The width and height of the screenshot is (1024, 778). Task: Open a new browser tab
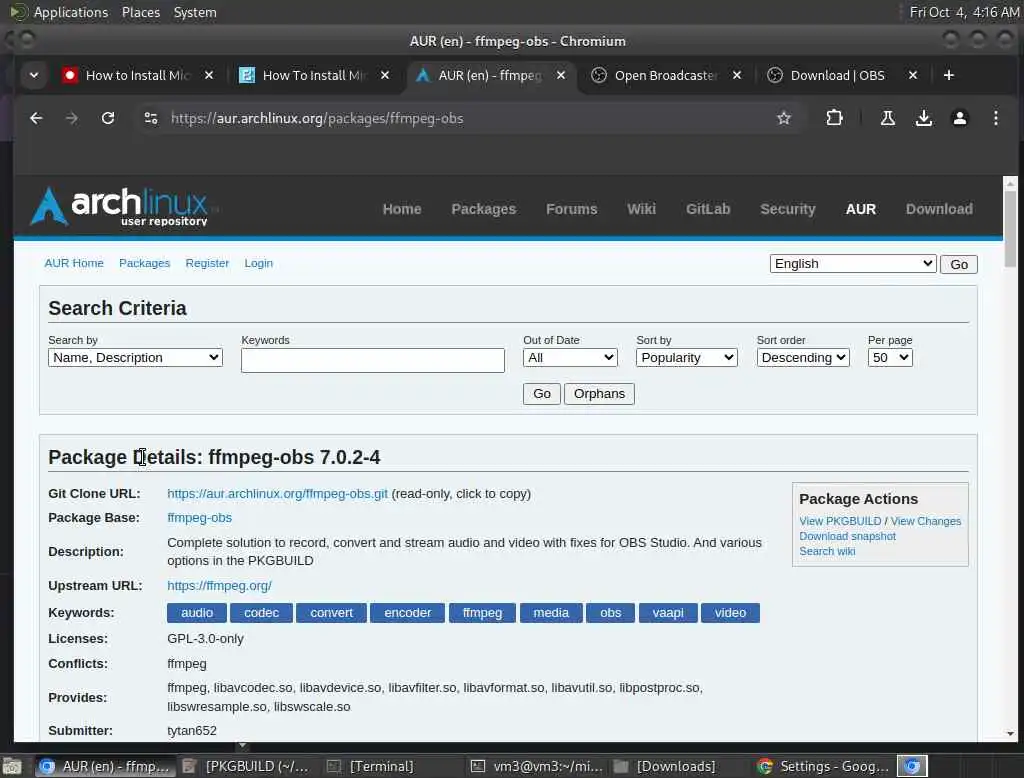pyautogui.click(x=949, y=75)
